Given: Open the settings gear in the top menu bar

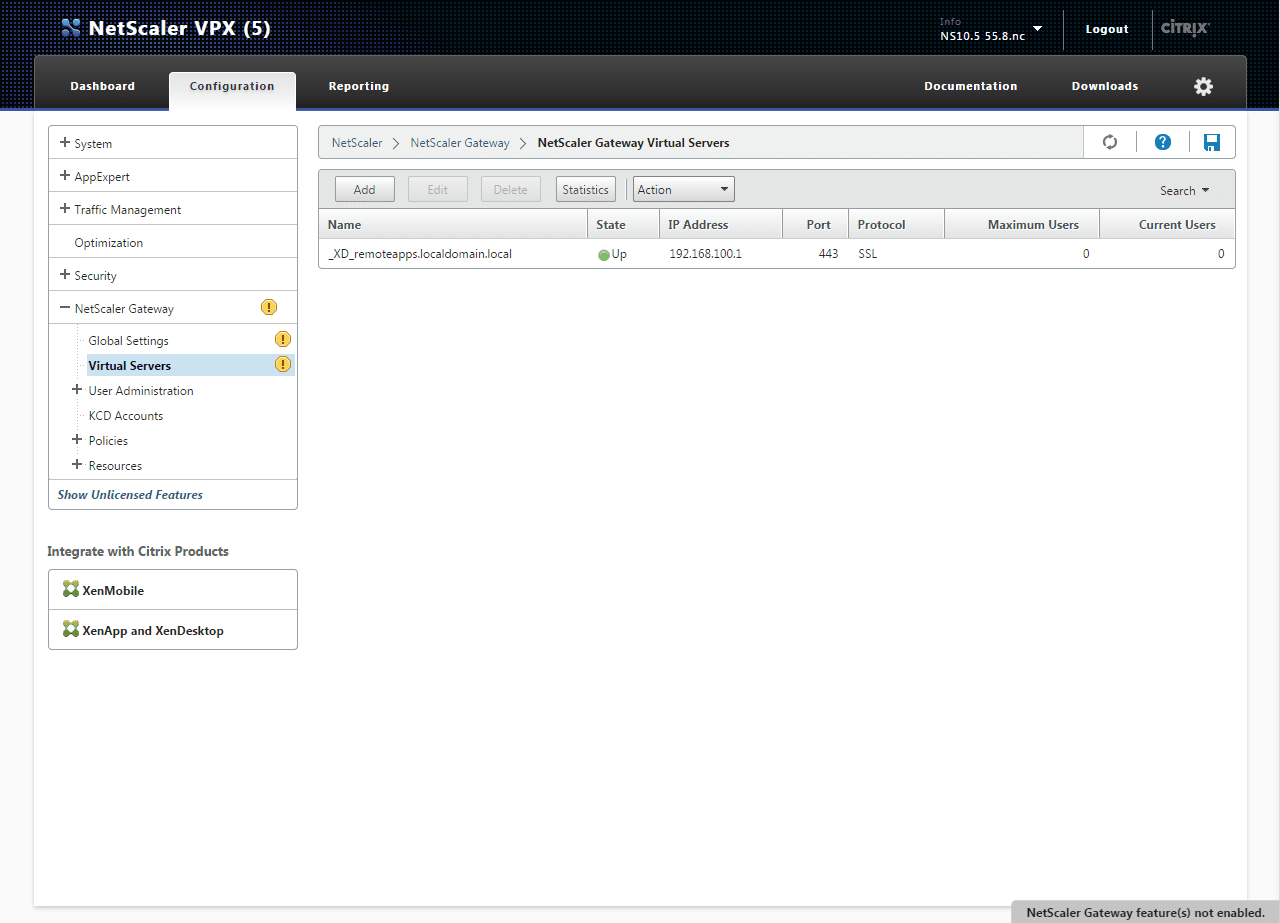Looking at the screenshot, I should 1202,86.
